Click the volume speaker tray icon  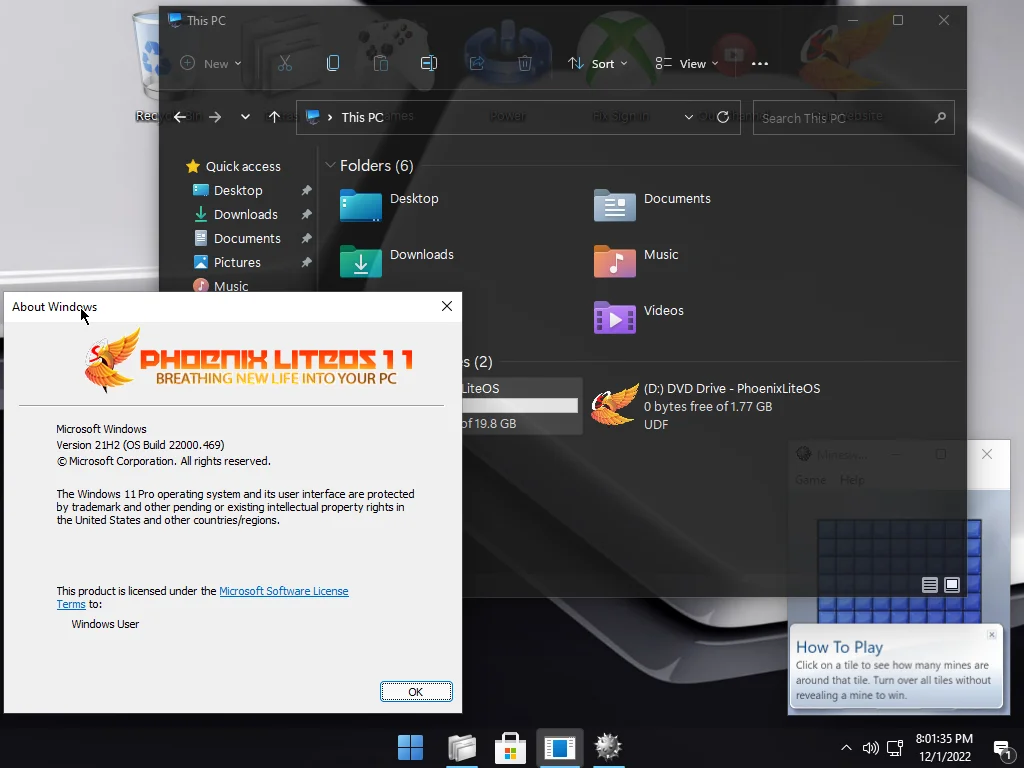point(871,748)
